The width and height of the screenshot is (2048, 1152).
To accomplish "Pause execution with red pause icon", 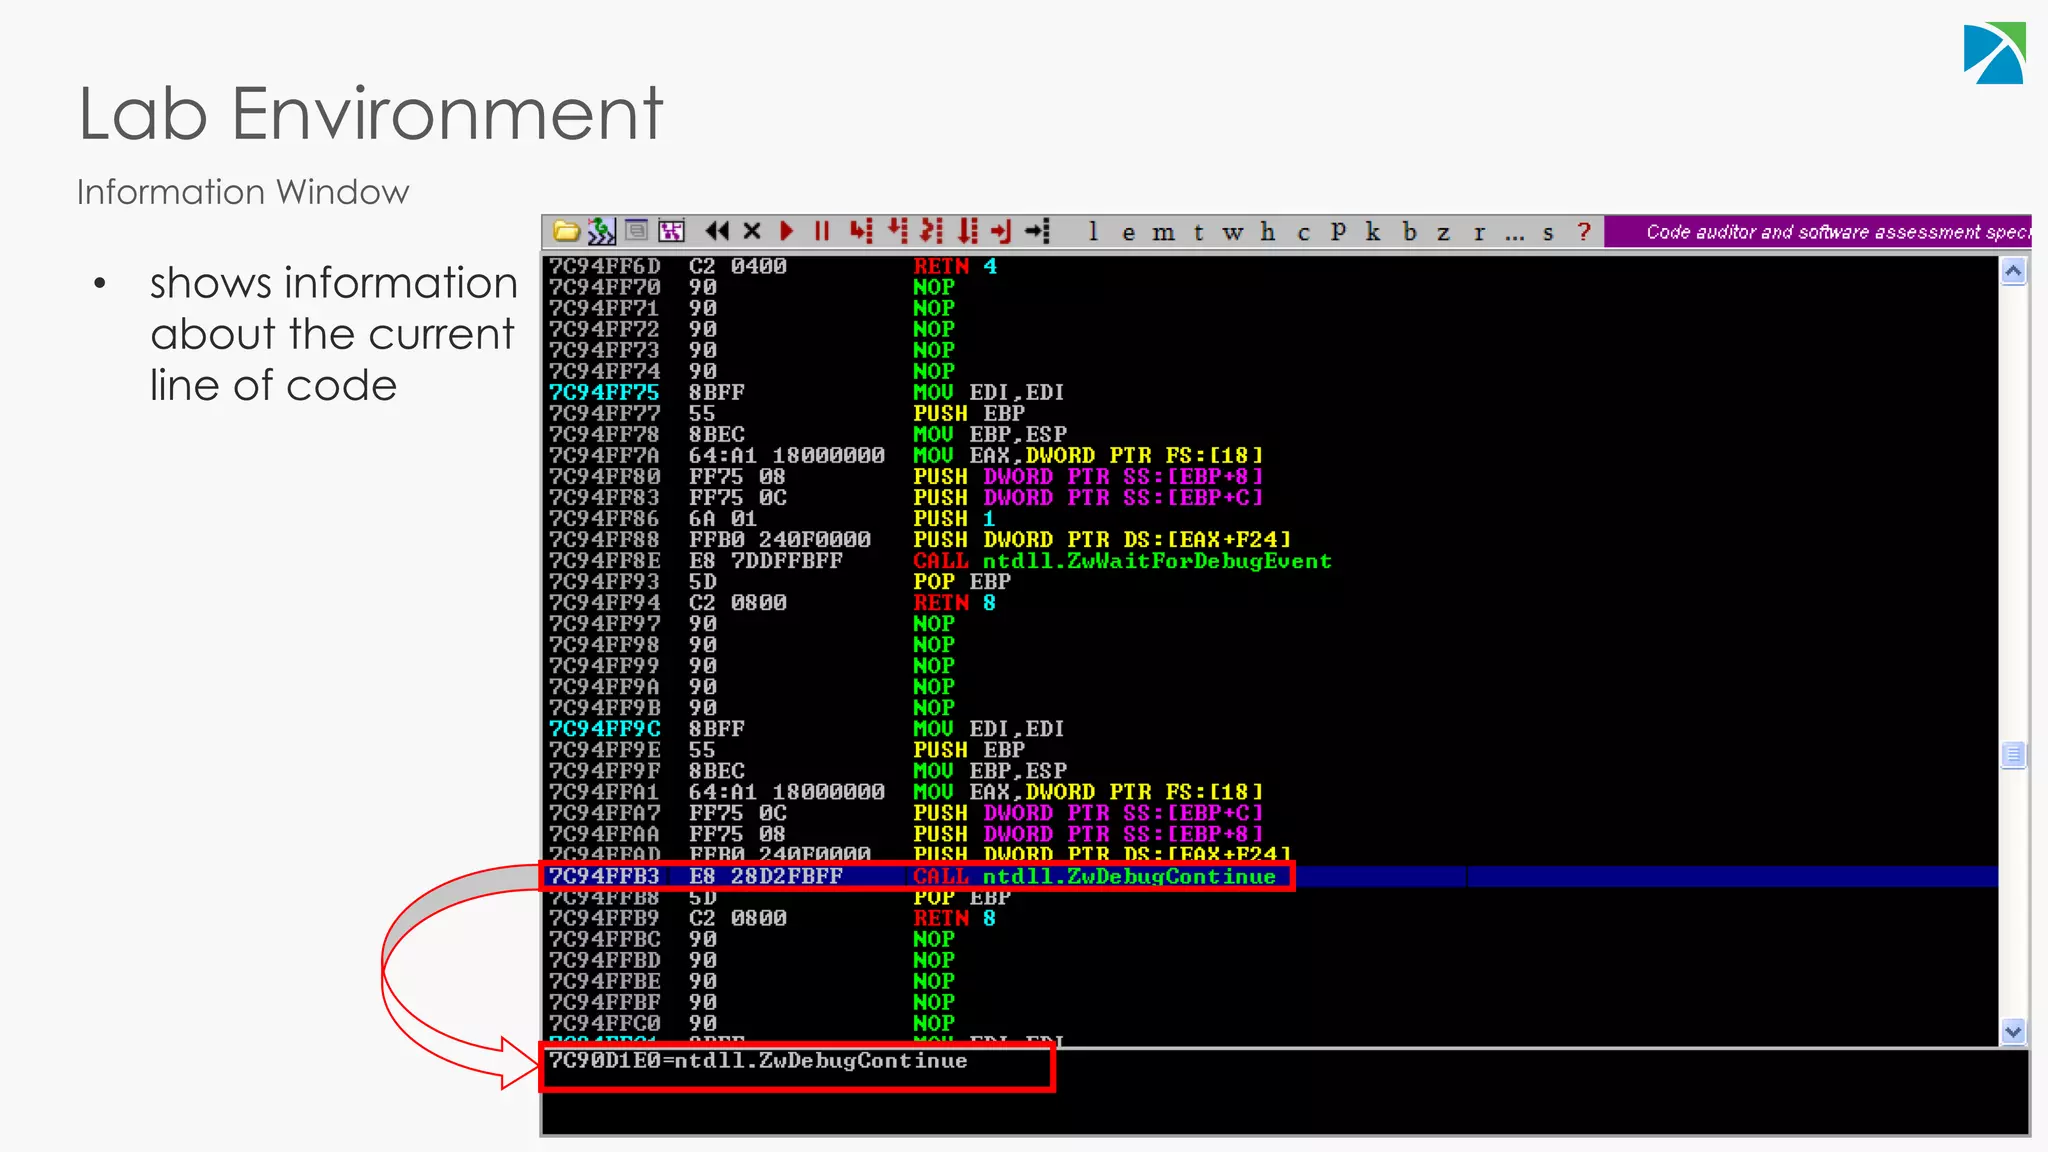I will [822, 231].
